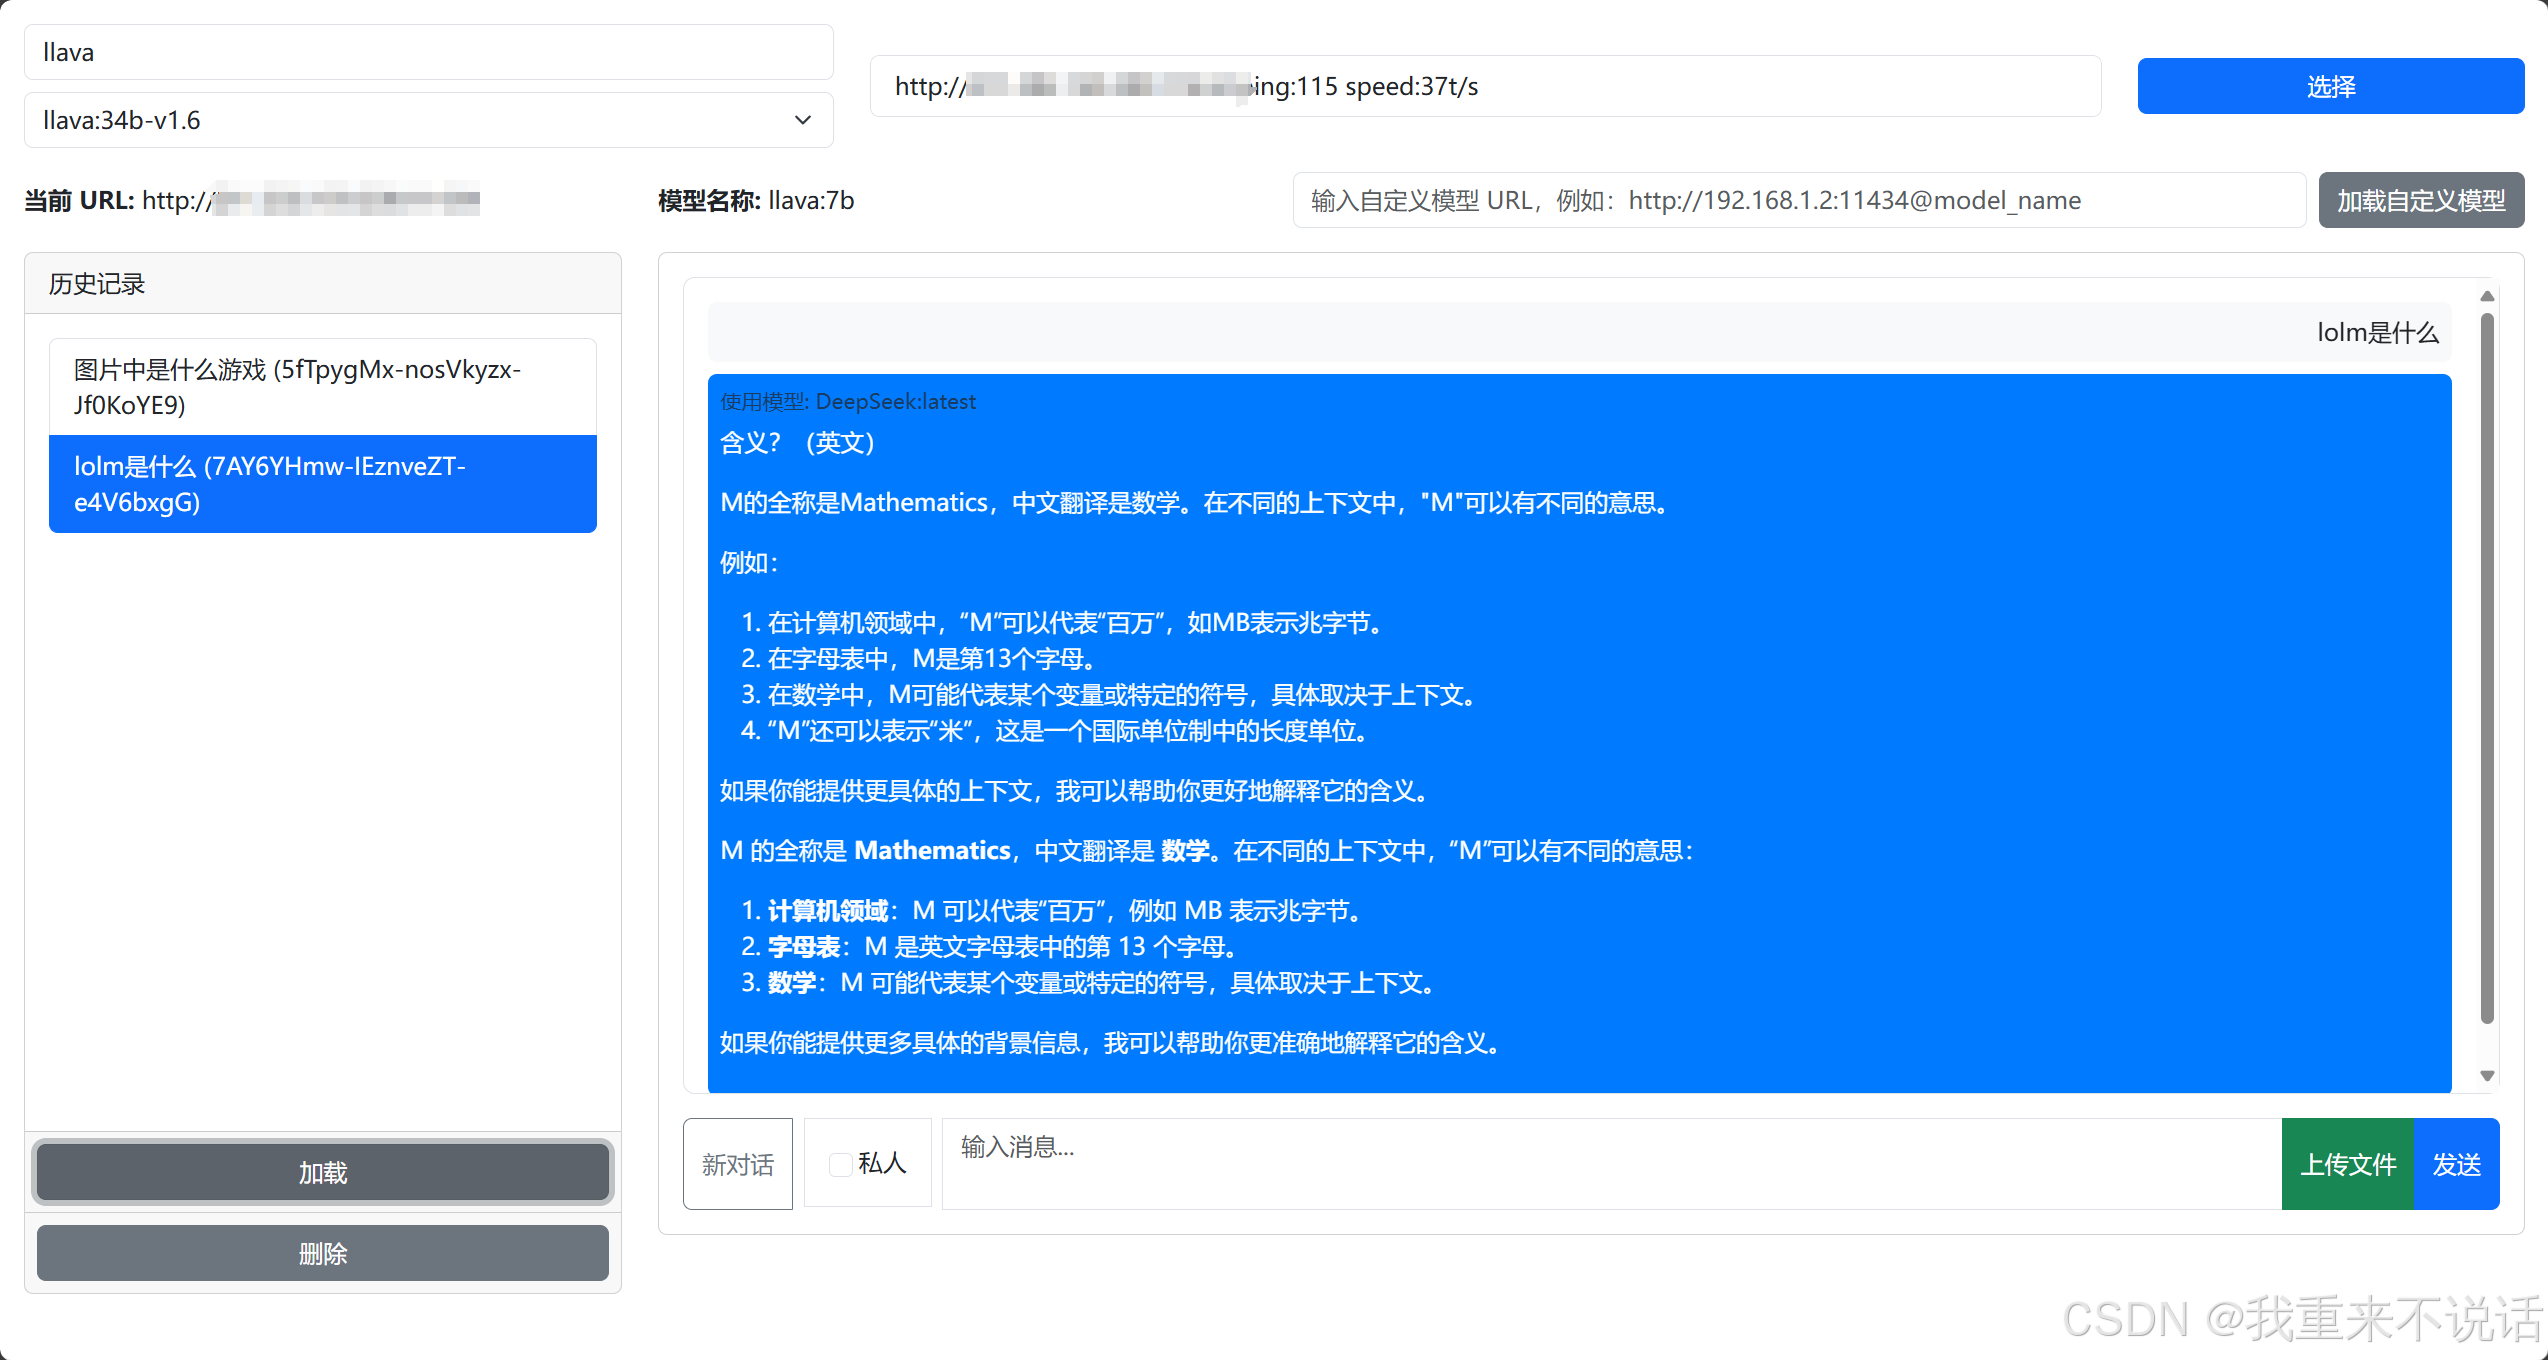Toggle the 私人 private checkbox

[x=841, y=1164]
